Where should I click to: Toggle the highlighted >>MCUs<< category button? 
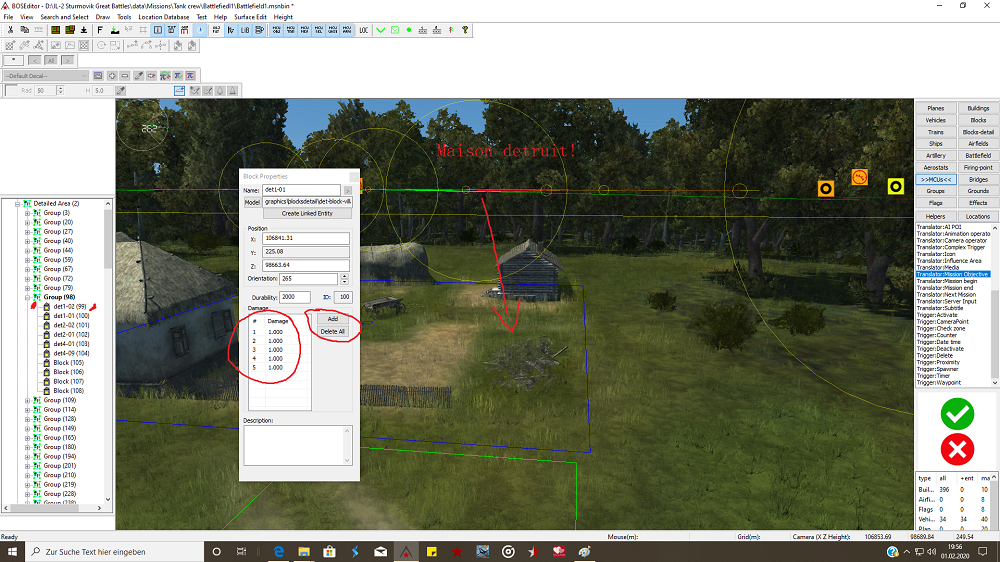[936, 179]
